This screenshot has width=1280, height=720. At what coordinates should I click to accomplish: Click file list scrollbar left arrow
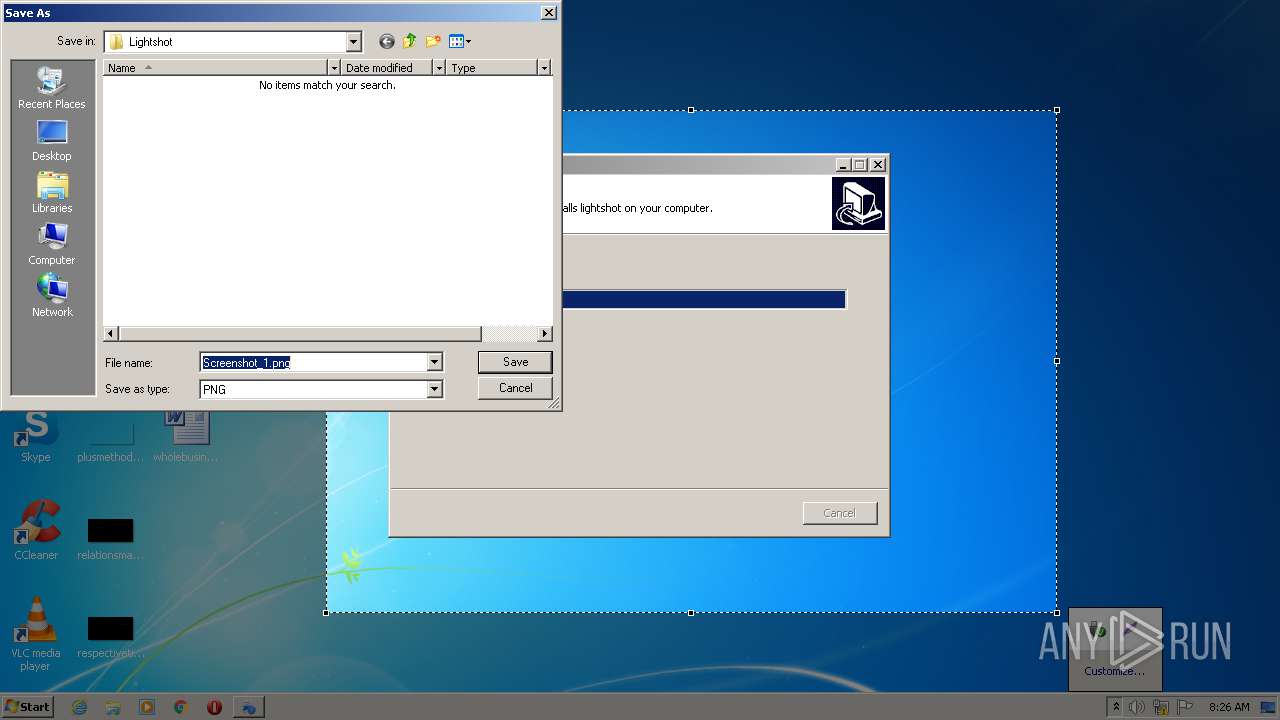111,334
